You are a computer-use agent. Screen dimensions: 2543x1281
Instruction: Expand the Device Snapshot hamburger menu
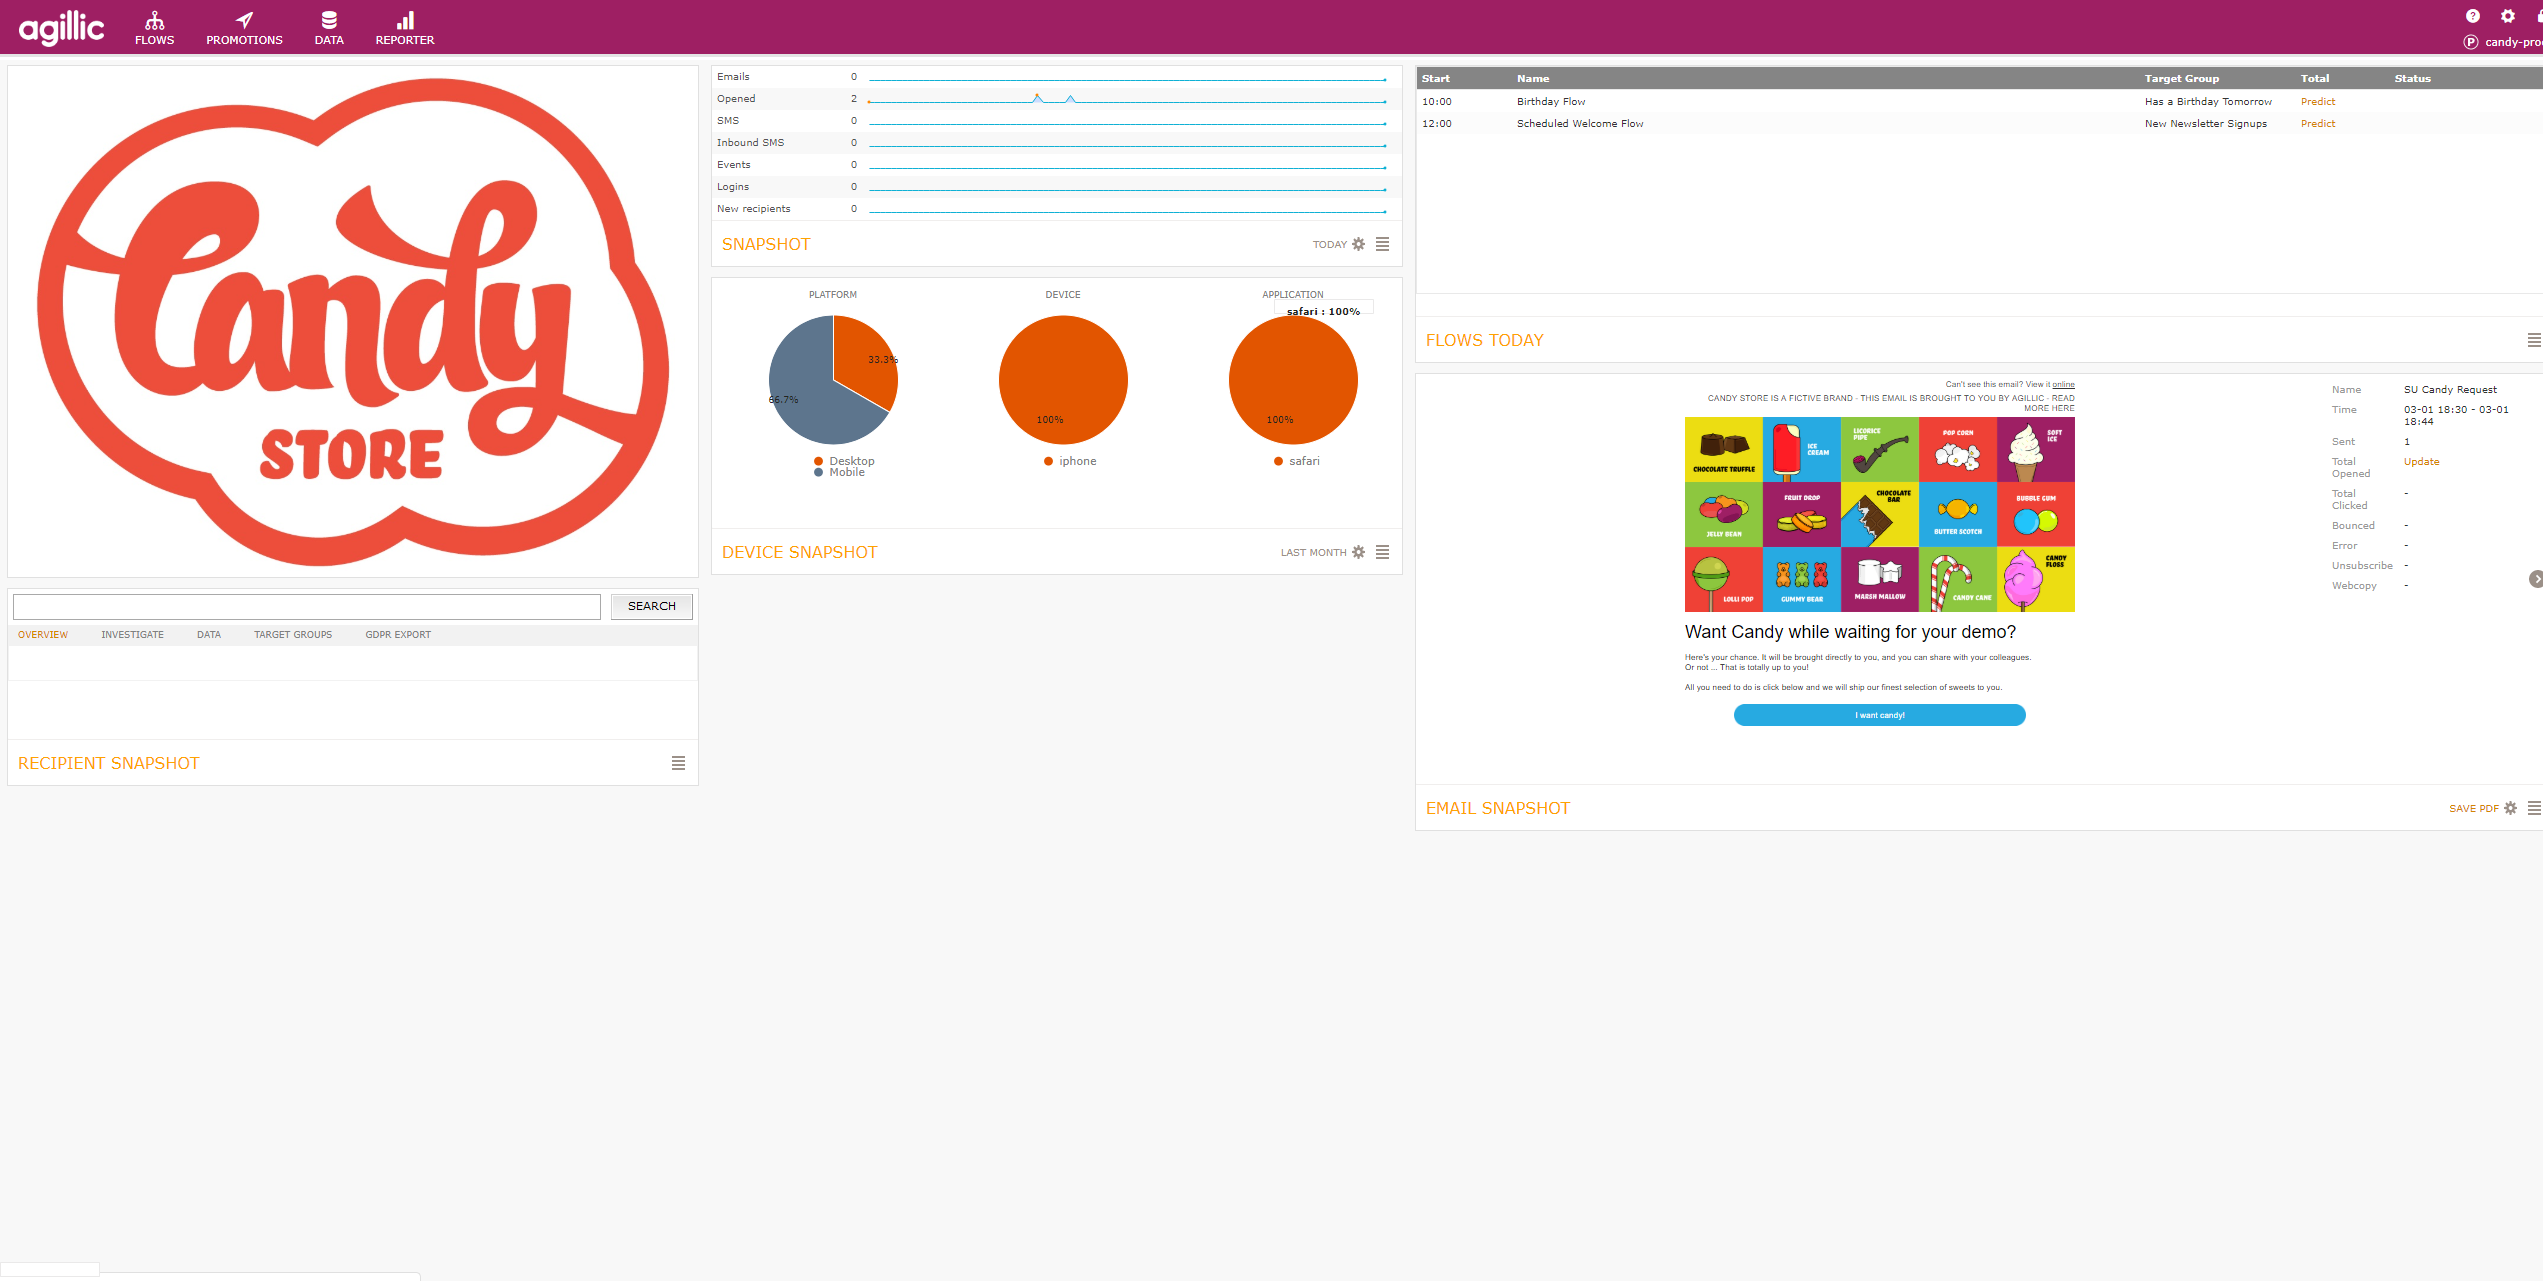(x=1382, y=552)
